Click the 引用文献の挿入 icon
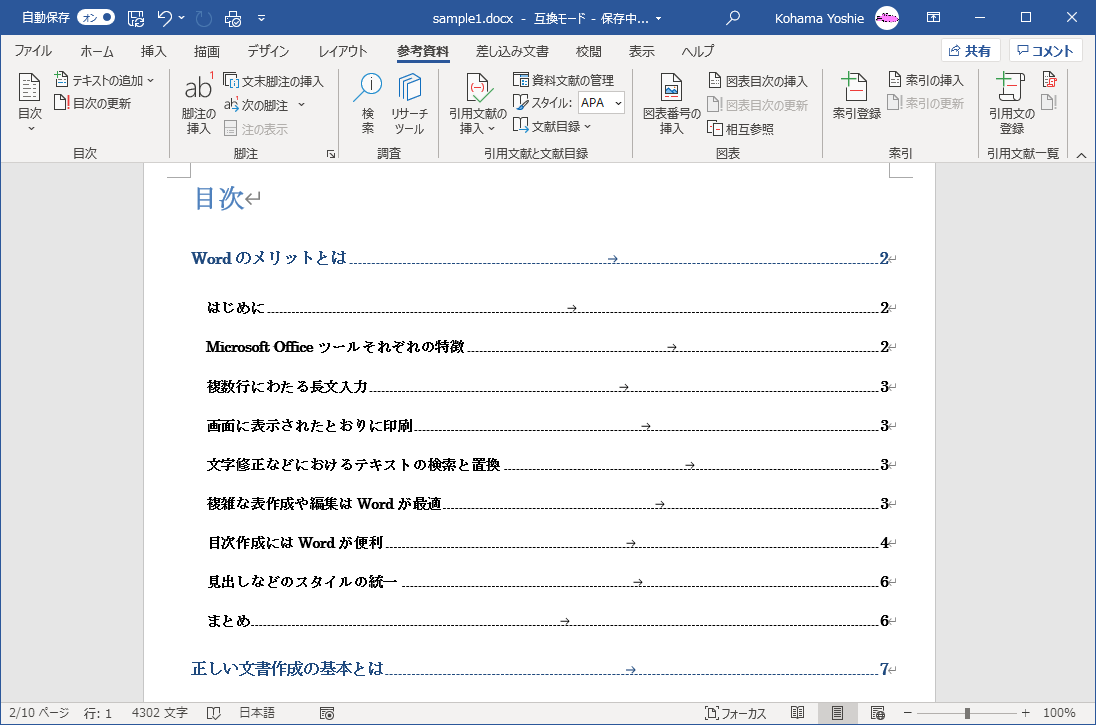 477,102
